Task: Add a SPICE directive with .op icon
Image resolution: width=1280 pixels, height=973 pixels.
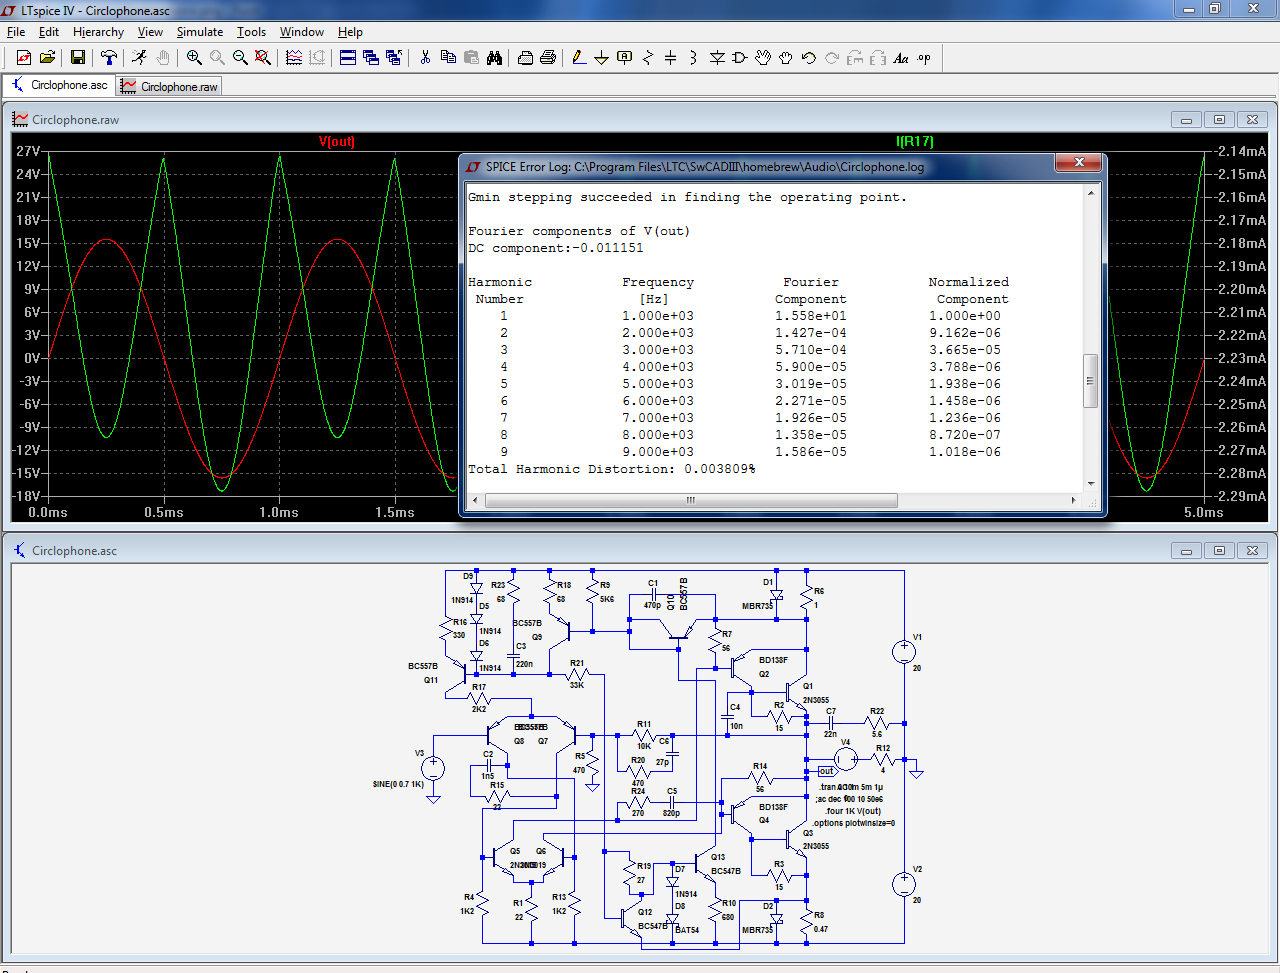Action: click(x=924, y=58)
